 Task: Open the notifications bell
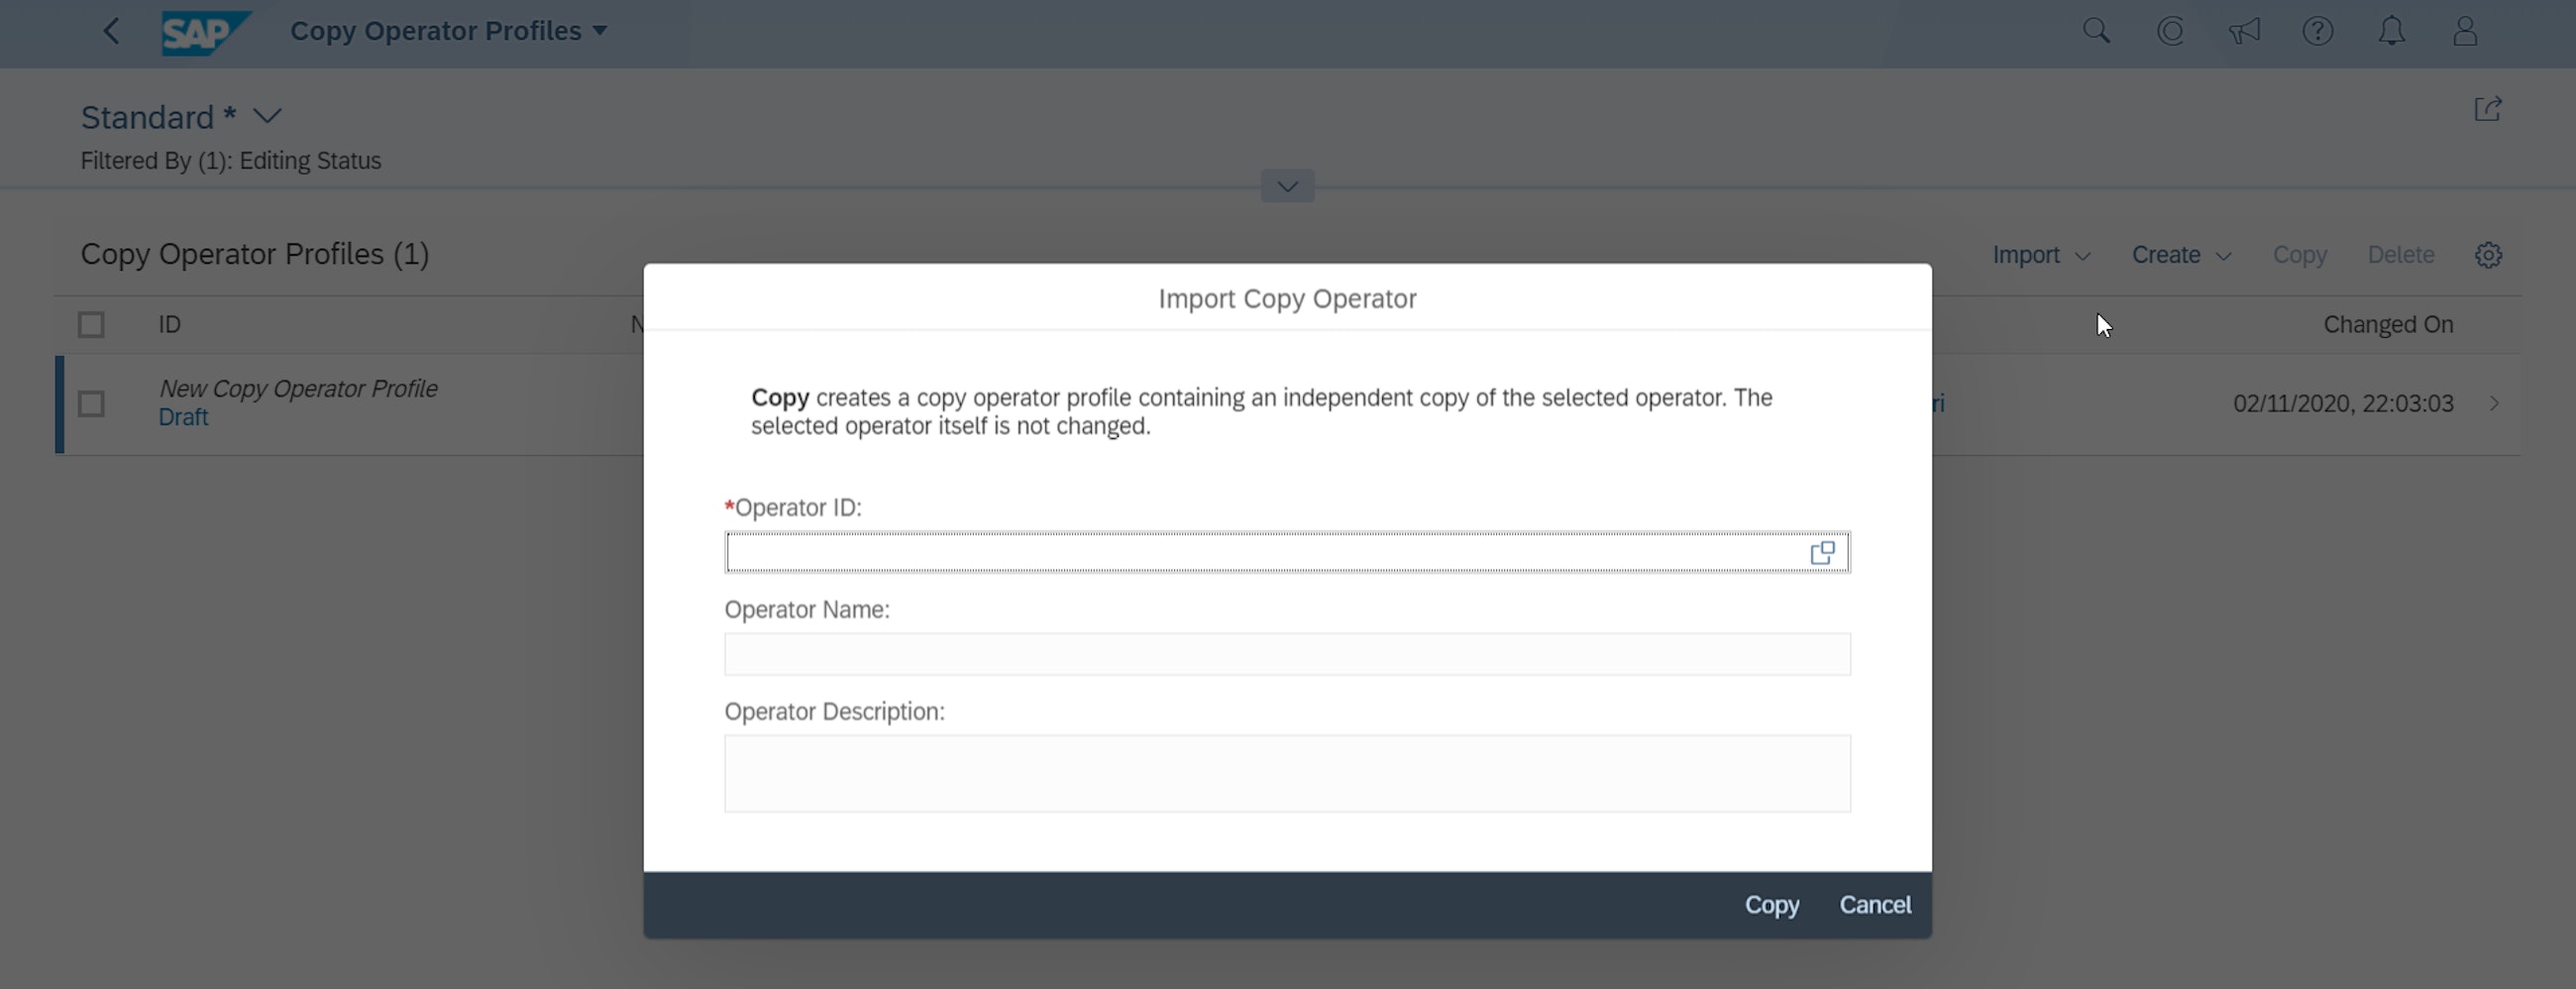(x=2391, y=31)
